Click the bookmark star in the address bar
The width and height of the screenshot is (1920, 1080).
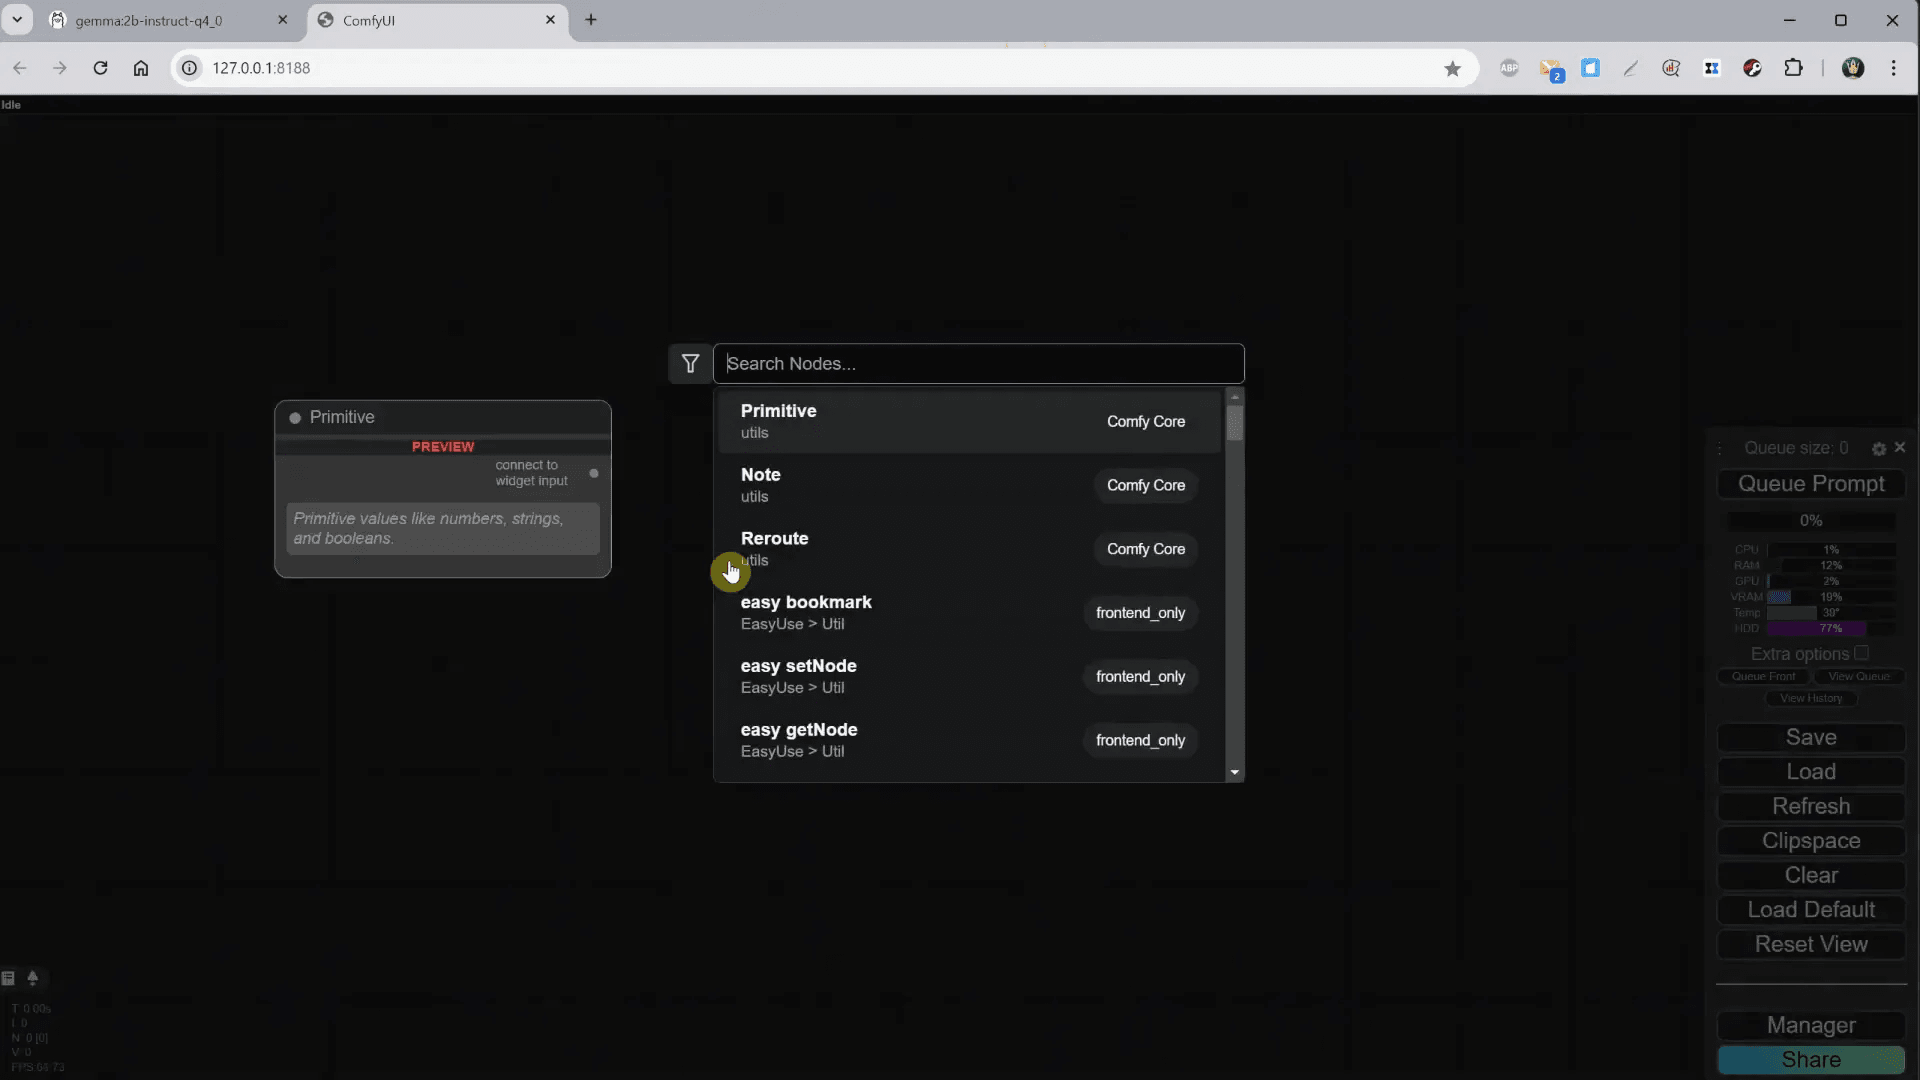tap(1453, 68)
